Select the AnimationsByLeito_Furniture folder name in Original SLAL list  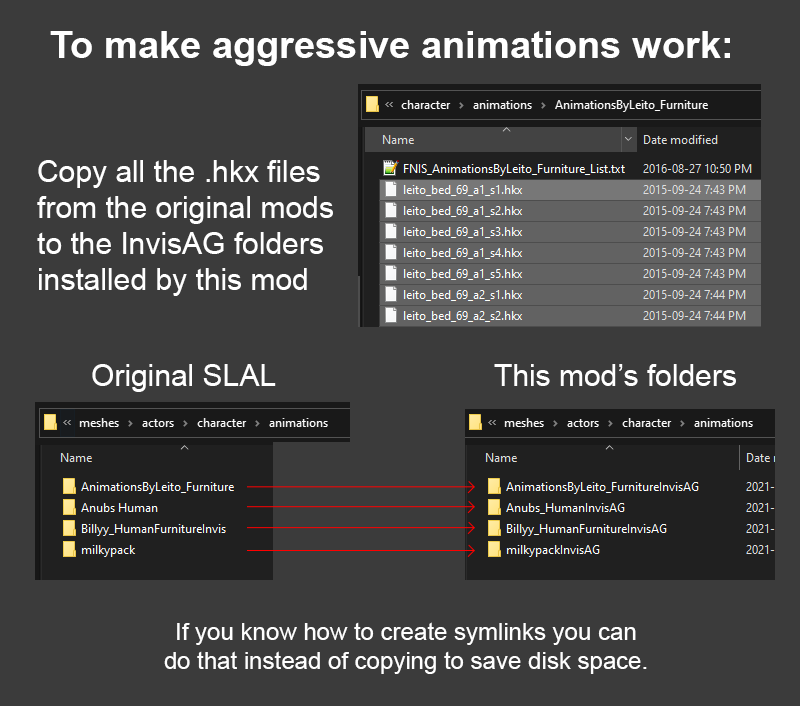[x=158, y=487]
